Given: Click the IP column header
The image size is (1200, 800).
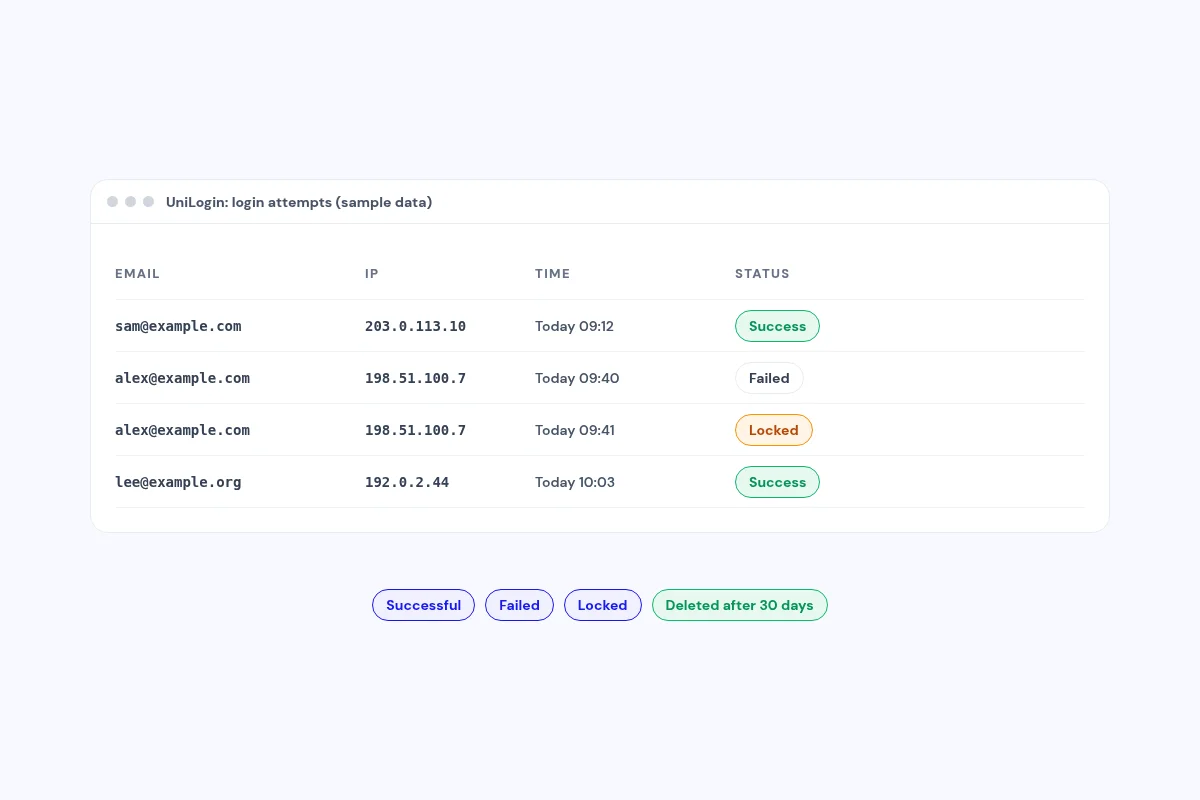Looking at the screenshot, I should pos(372,274).
